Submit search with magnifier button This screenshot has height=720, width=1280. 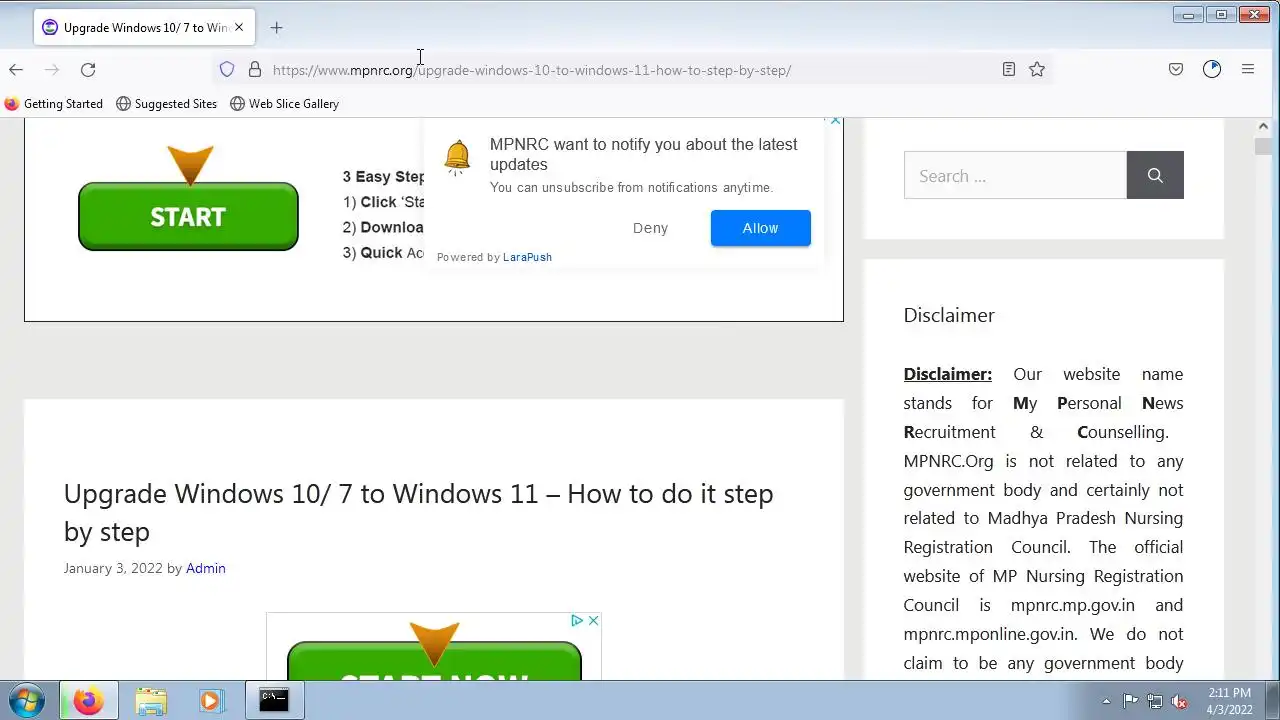click(1155, 175)
